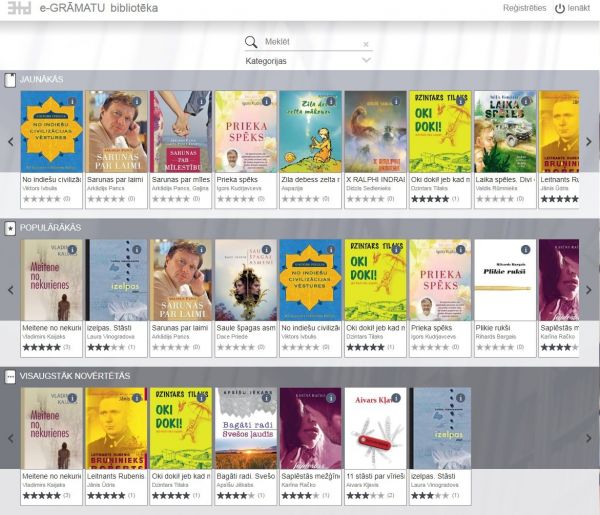Open Zila debess zelta mākoņos cover
600x515 pixels.
[x=310, y=132]
